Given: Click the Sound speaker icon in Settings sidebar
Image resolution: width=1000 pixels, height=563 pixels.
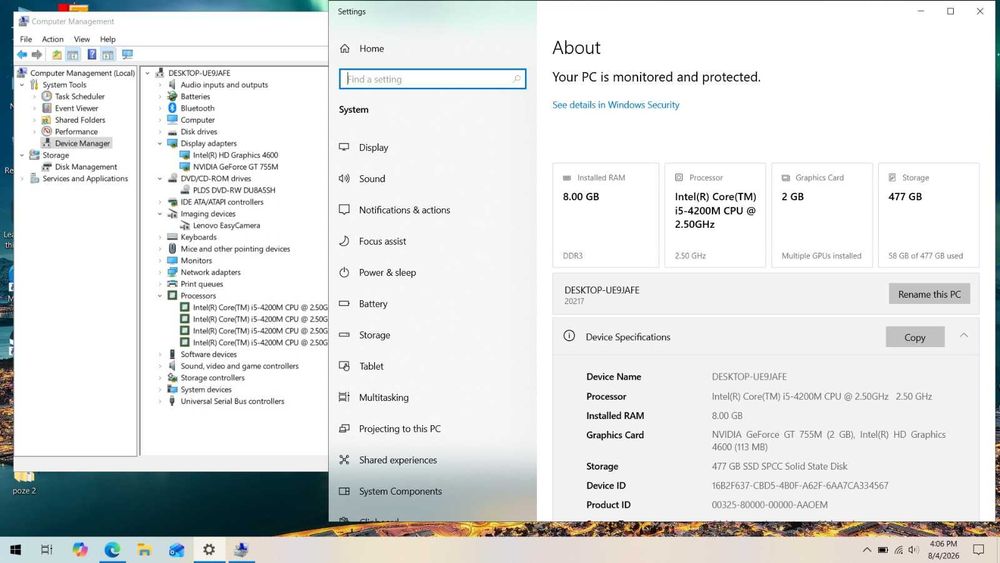Looking at the screenshot, I should pos(344,179).
